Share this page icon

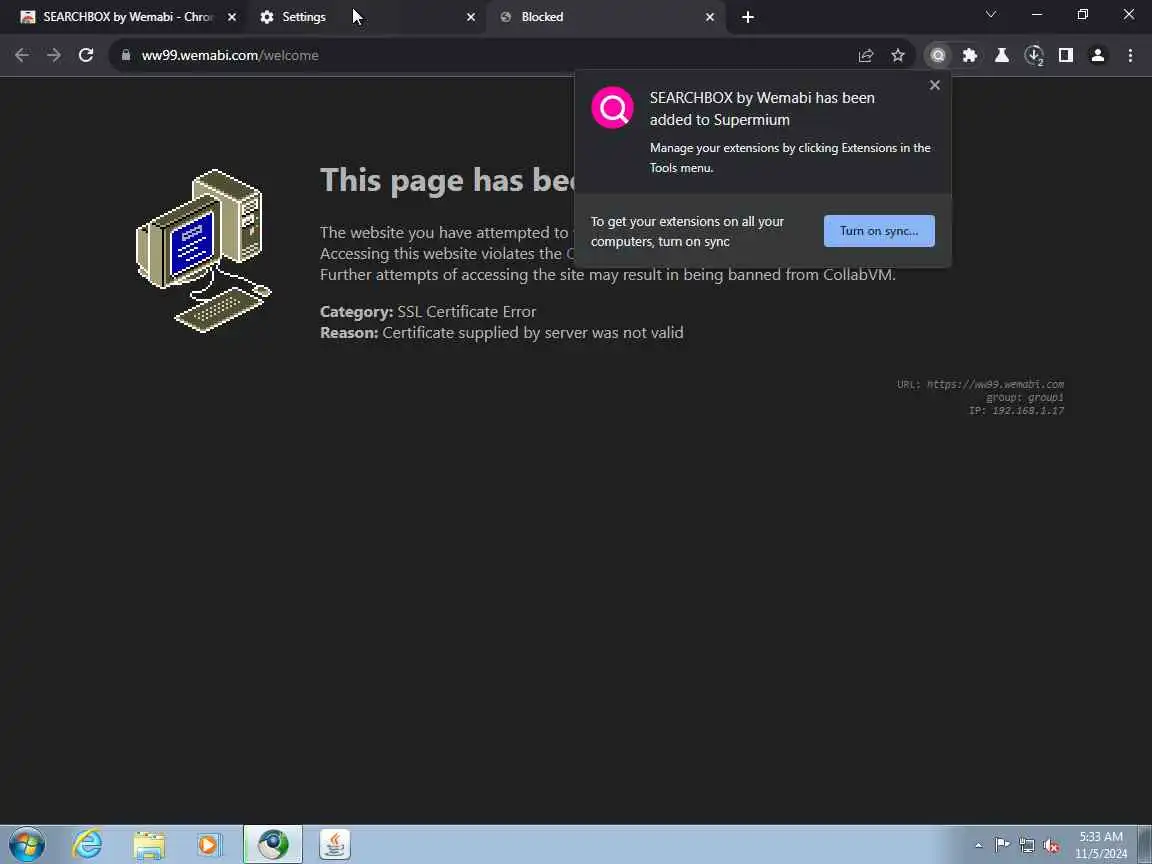(x=865, y=55)
